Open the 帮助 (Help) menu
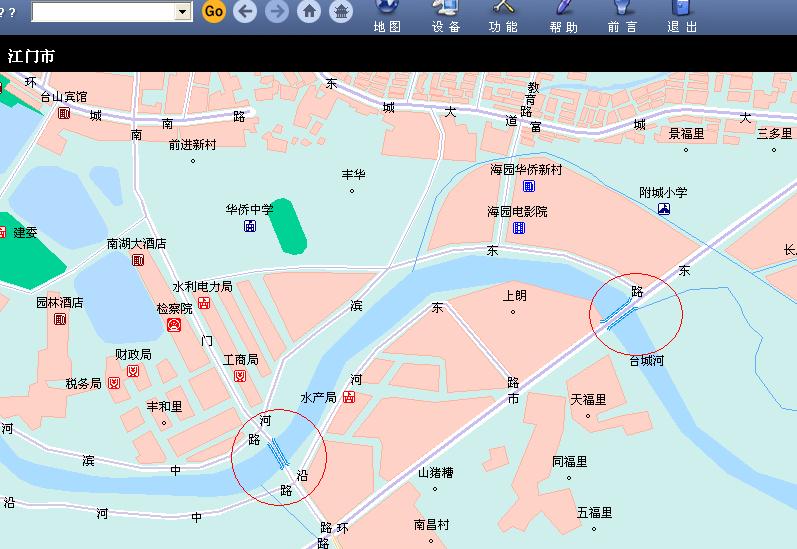Viewport: 797px width, 549px height. tap(563, 16)
